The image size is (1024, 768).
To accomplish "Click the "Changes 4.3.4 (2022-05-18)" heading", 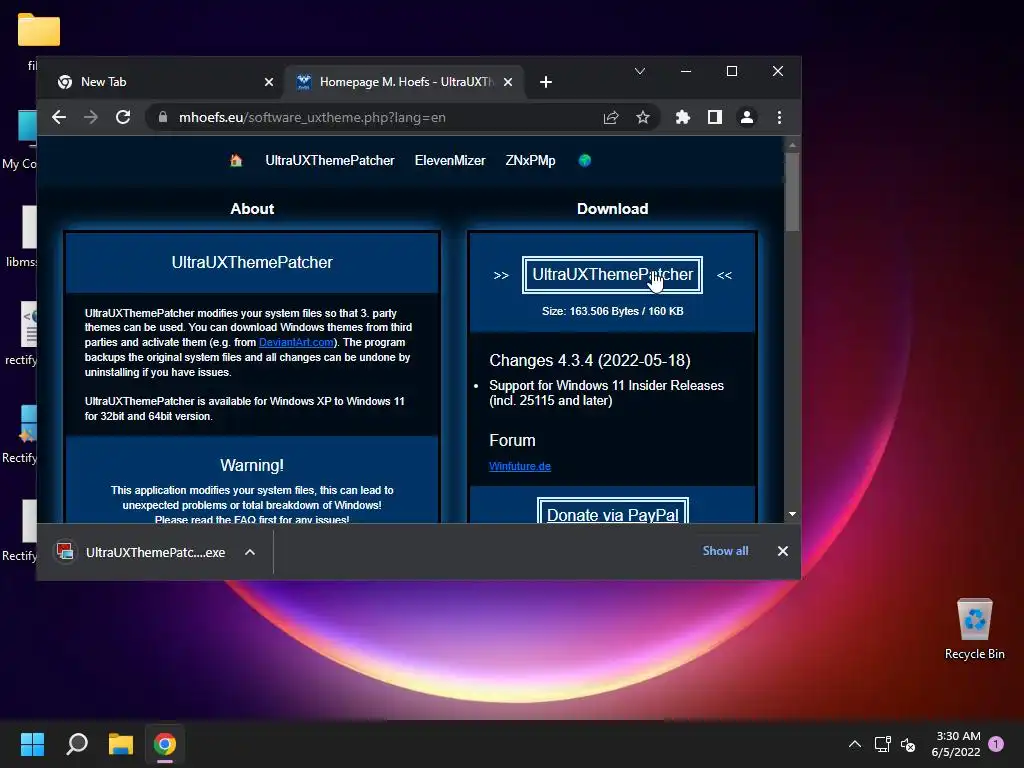I will coord(590,360).
